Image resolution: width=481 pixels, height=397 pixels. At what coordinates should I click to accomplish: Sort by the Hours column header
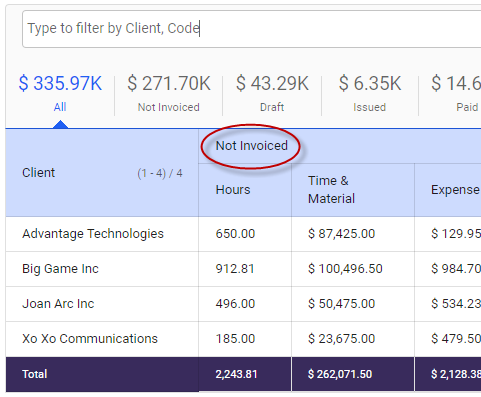point(233,190)
